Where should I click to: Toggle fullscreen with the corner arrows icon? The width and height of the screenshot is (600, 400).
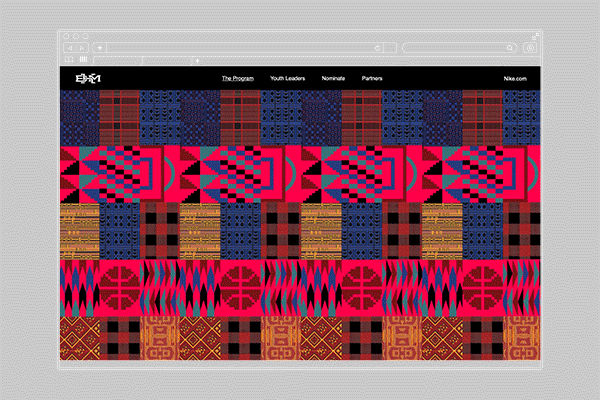click(536, 36)
